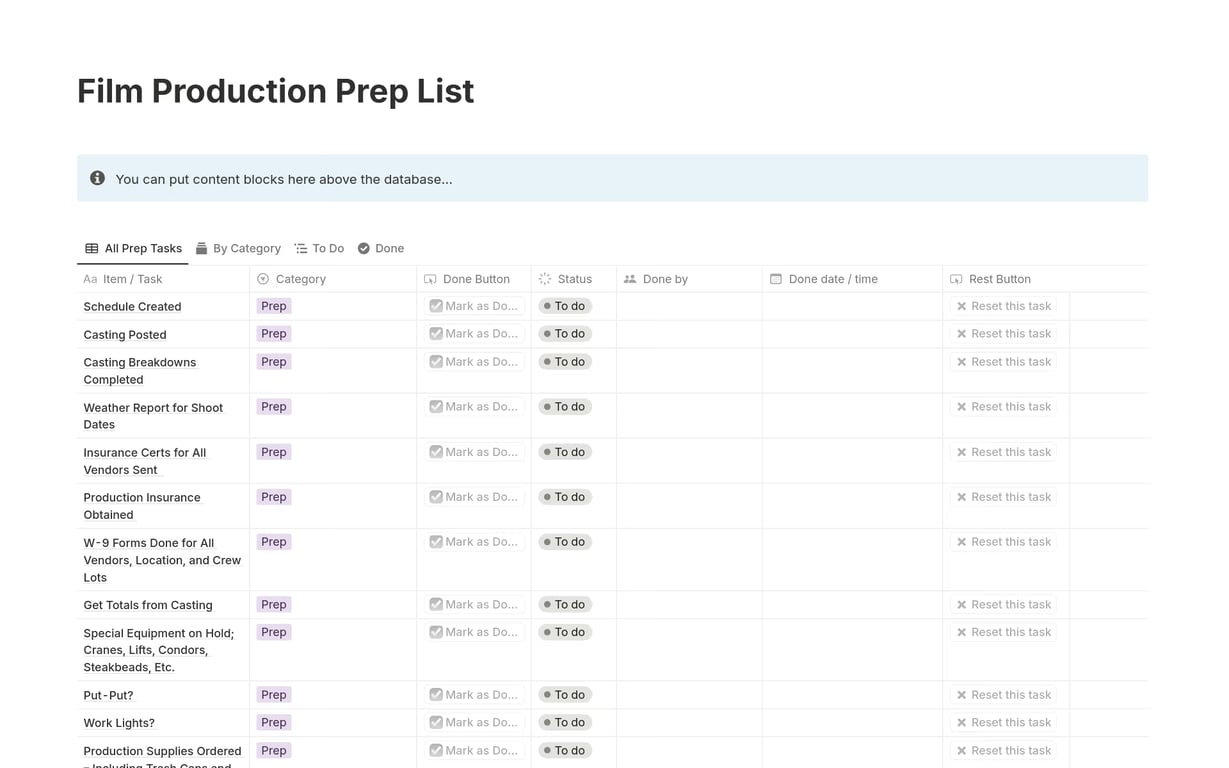This screenshot has height=768, width=1229.
Task: Switch to the Done view tab
Action: coord(381,248)
